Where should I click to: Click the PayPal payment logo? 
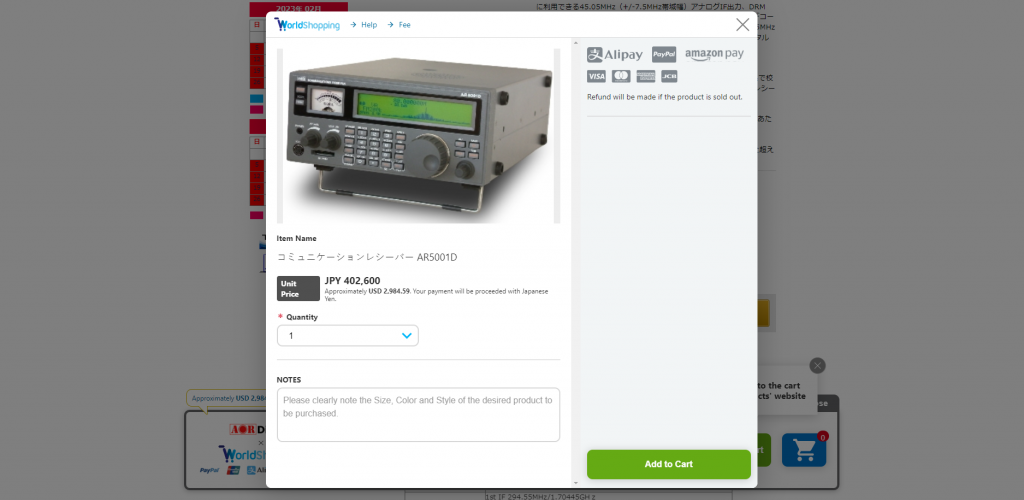(x=664, y=54)
